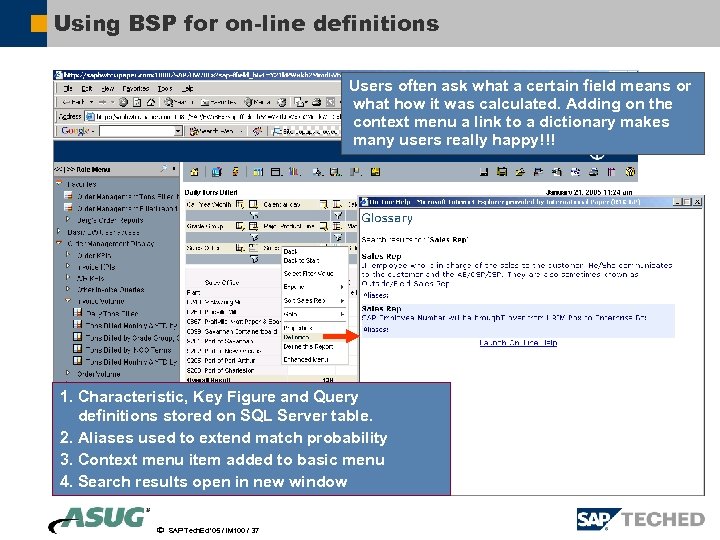Open the Favorites menu in Internet Explorer

point(135,88)
